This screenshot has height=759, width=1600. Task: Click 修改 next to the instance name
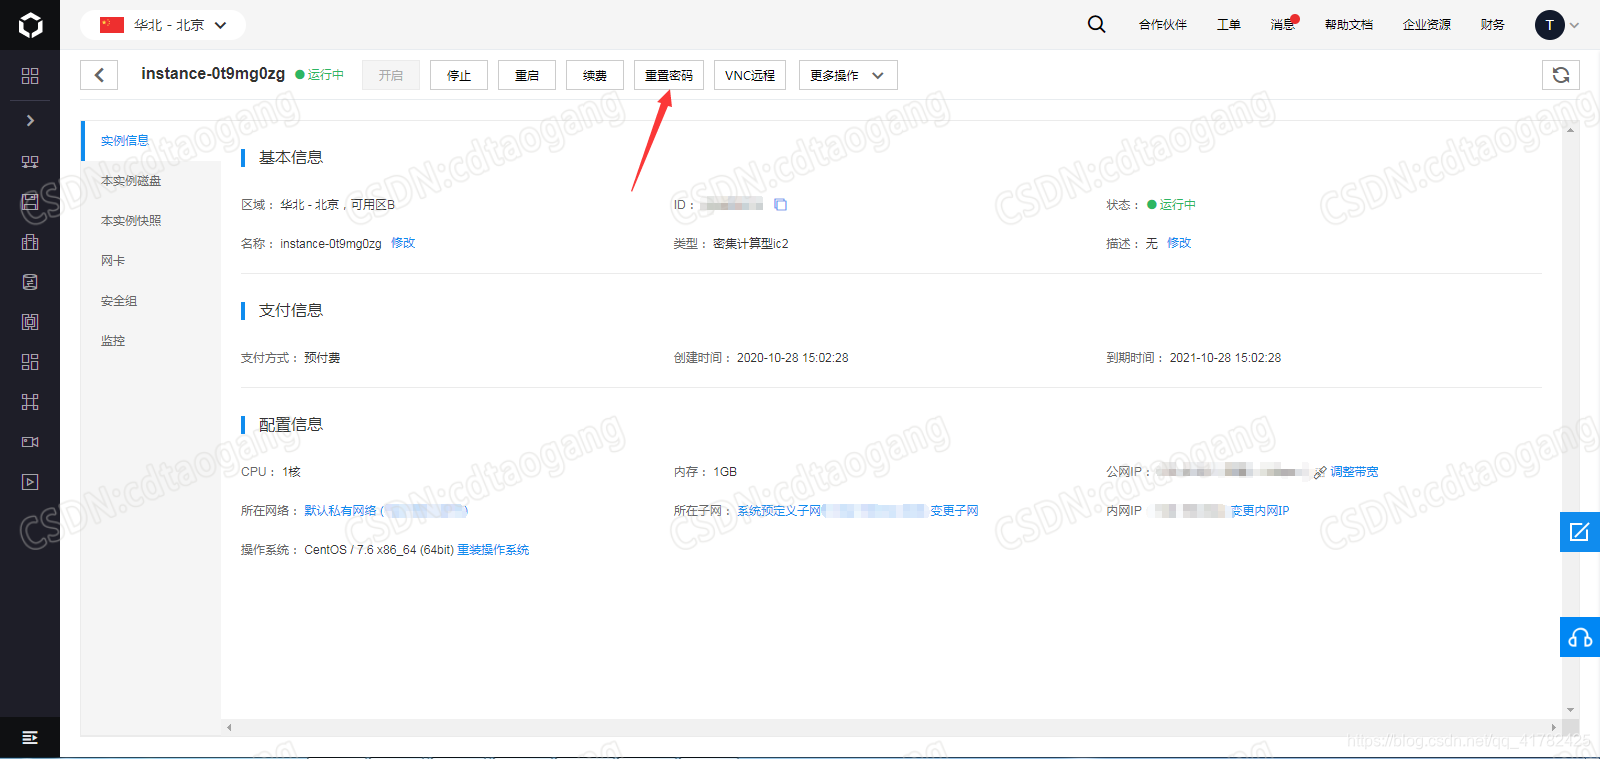(403, 243)
